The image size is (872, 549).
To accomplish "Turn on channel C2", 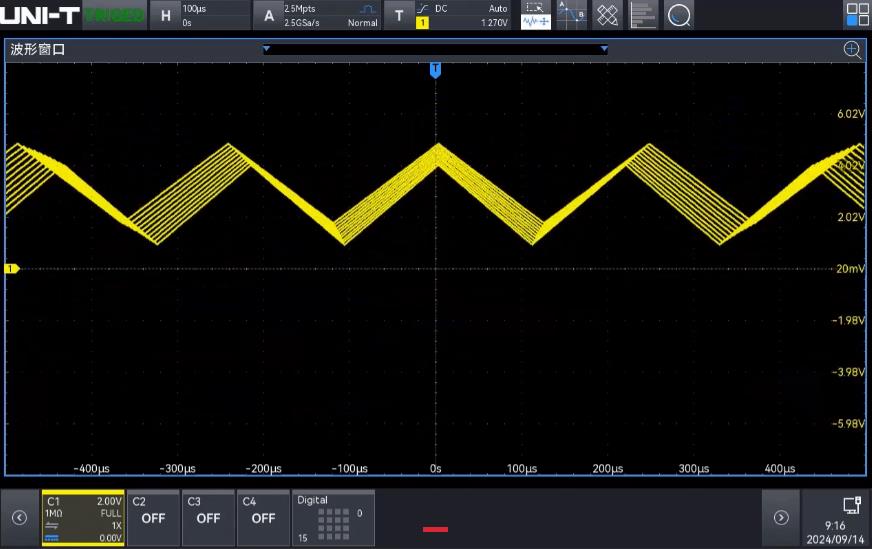I will (x=153, y=518).
